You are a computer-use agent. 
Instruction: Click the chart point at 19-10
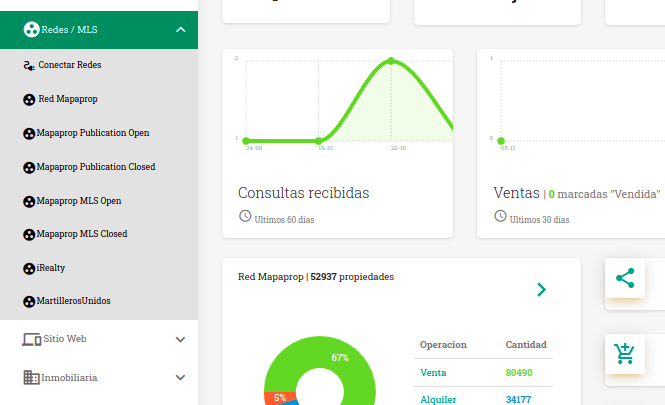point(319,141)
